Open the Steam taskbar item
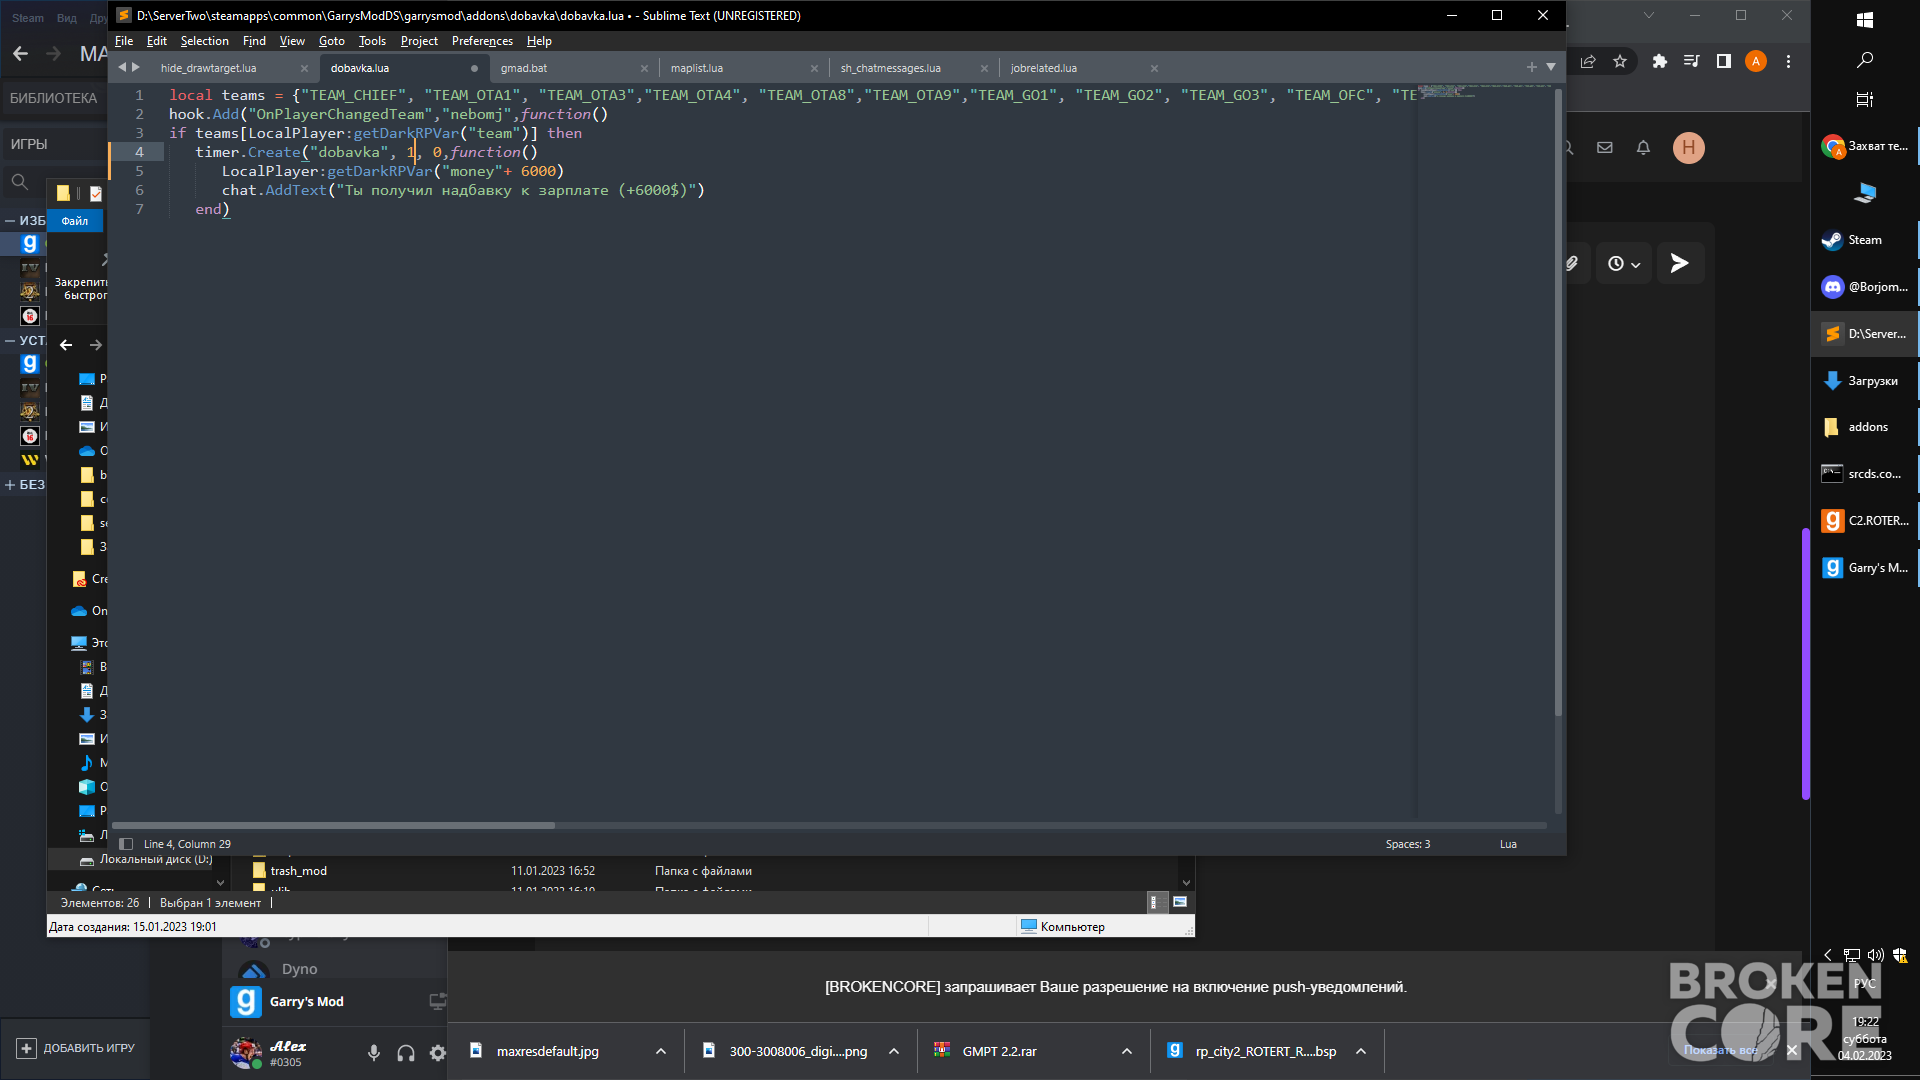Screen dimensions: 1920x1080 (x=1864, y=240)
